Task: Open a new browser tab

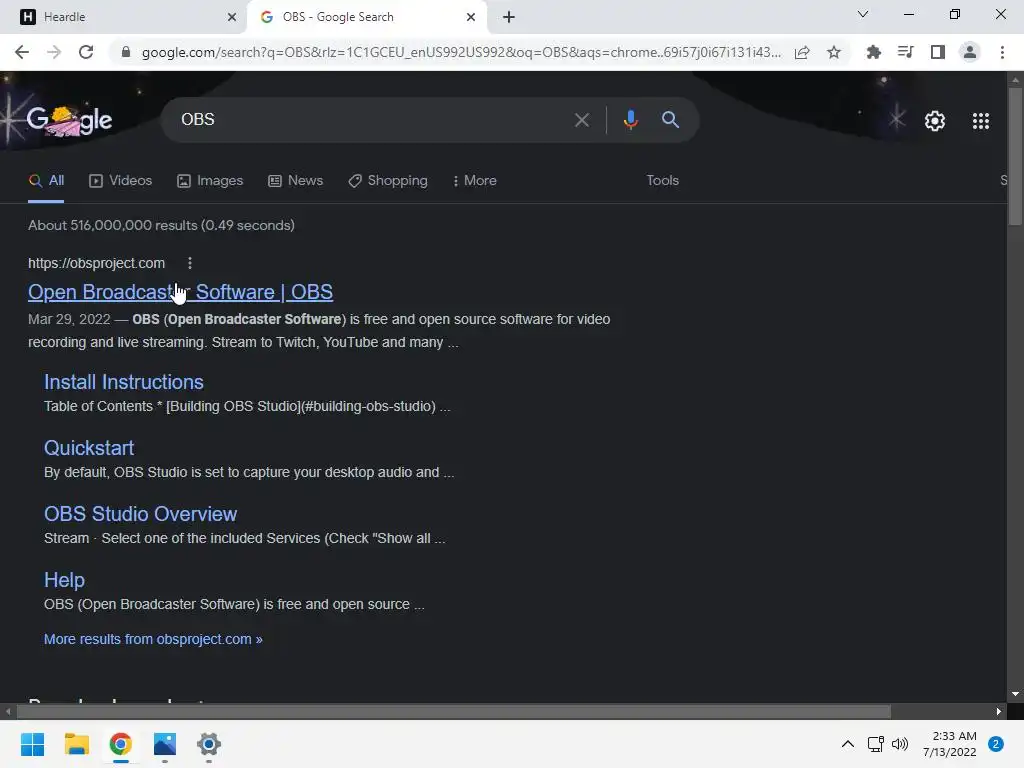Action: (509, 17)
